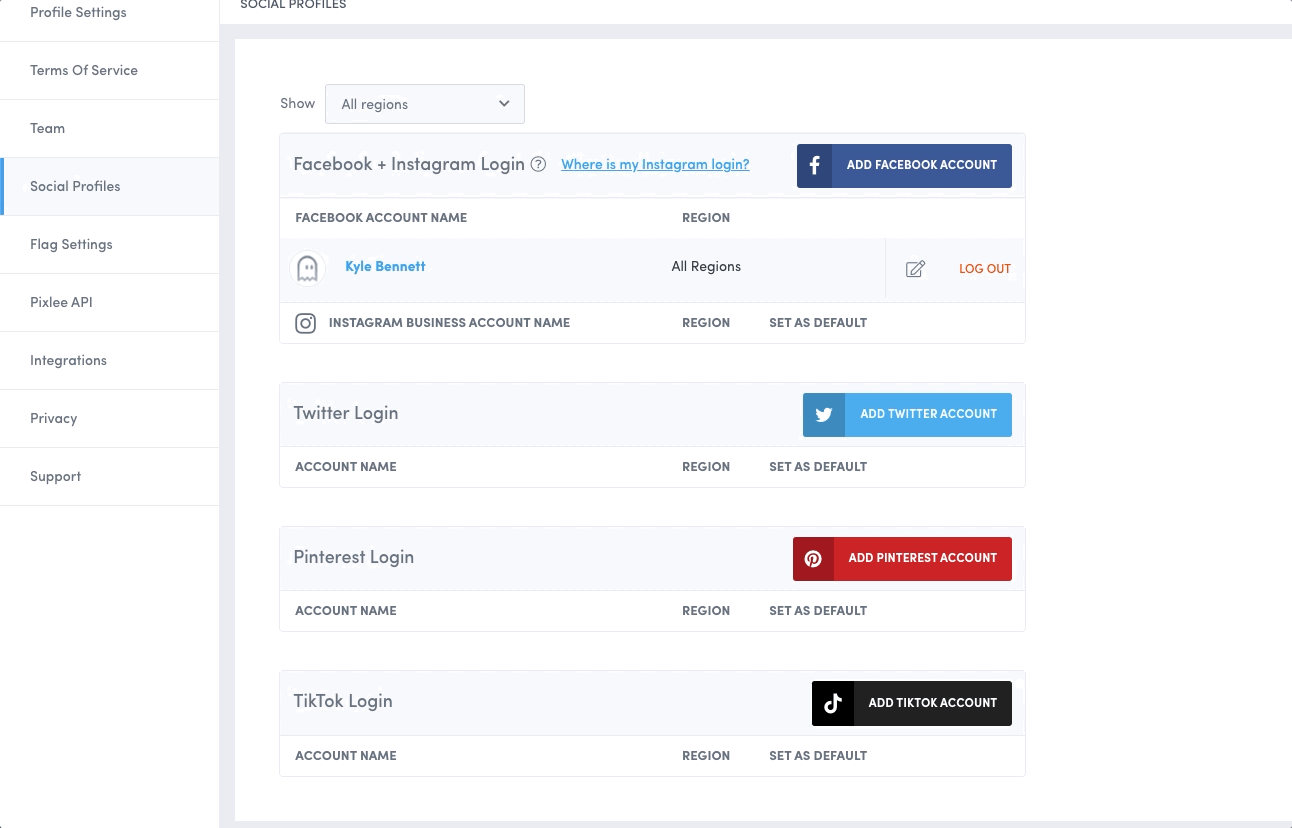Navigate to Pixlee API settings

tap(61, 303)
